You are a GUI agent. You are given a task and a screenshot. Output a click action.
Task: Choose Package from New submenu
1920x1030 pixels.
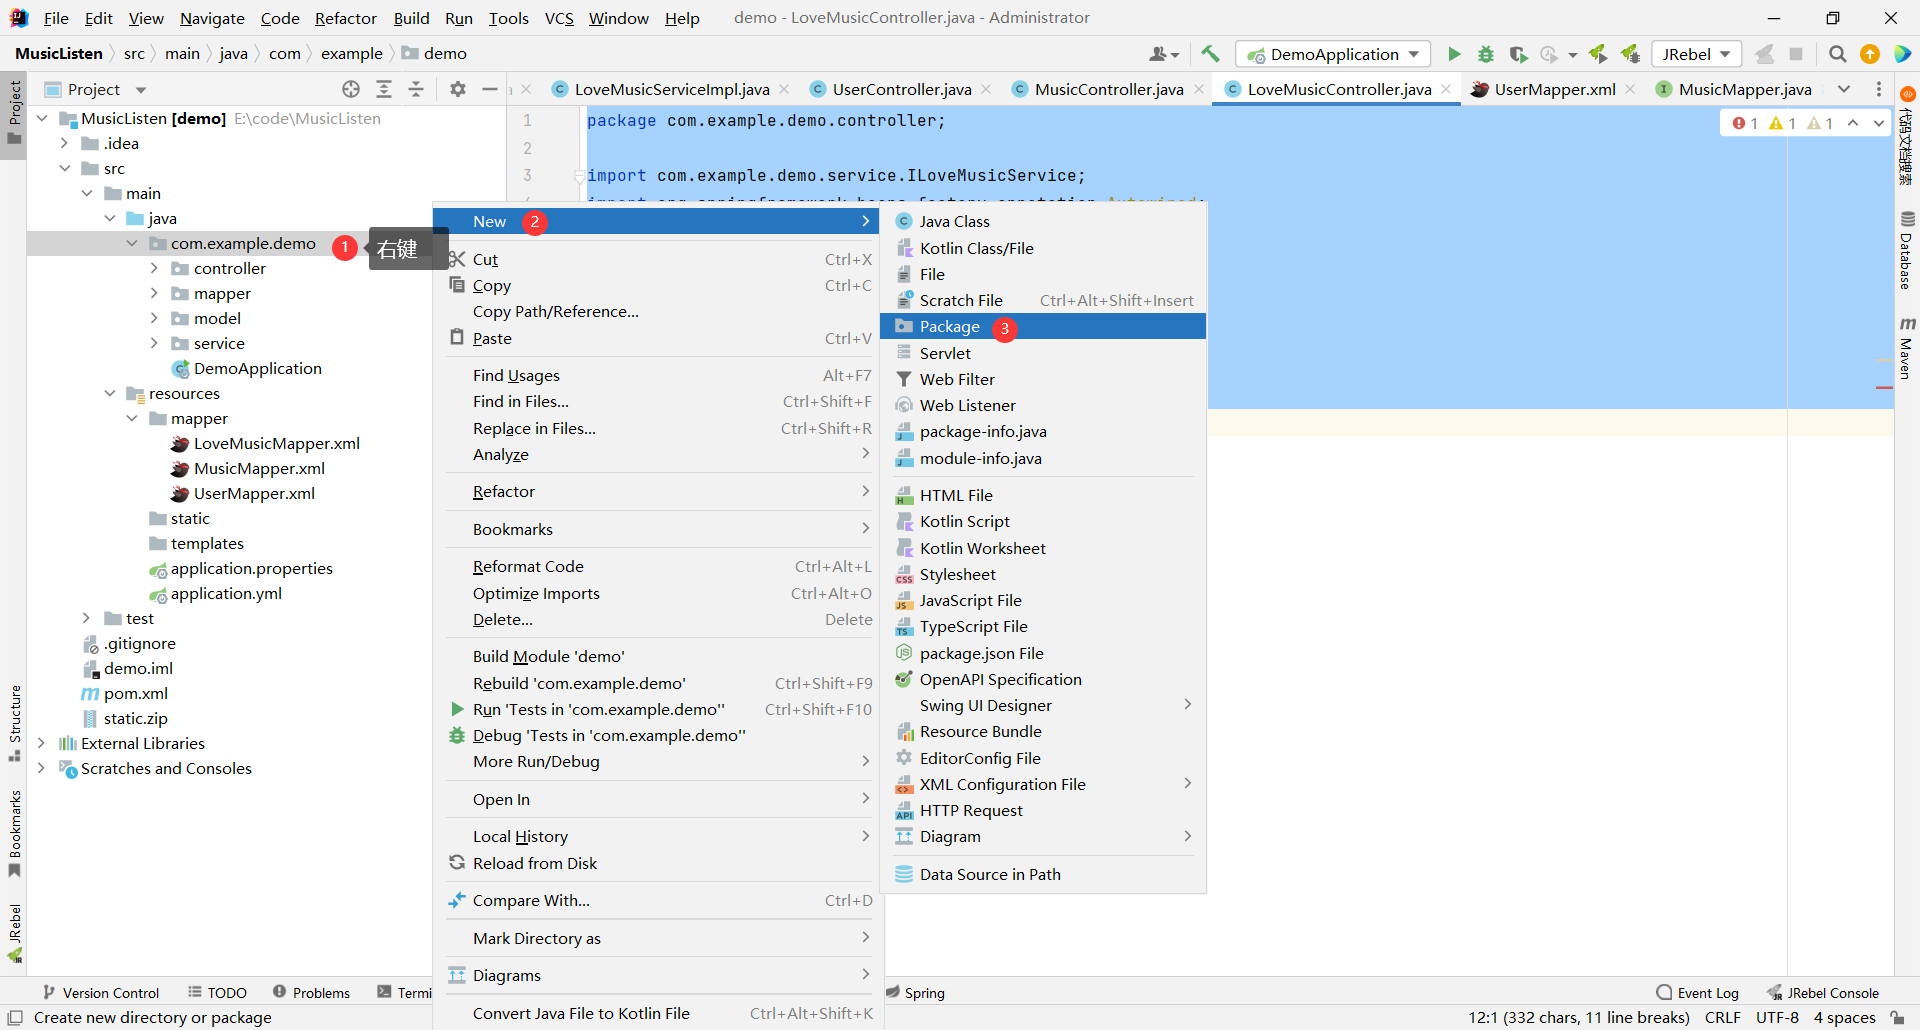point(1043,327)
